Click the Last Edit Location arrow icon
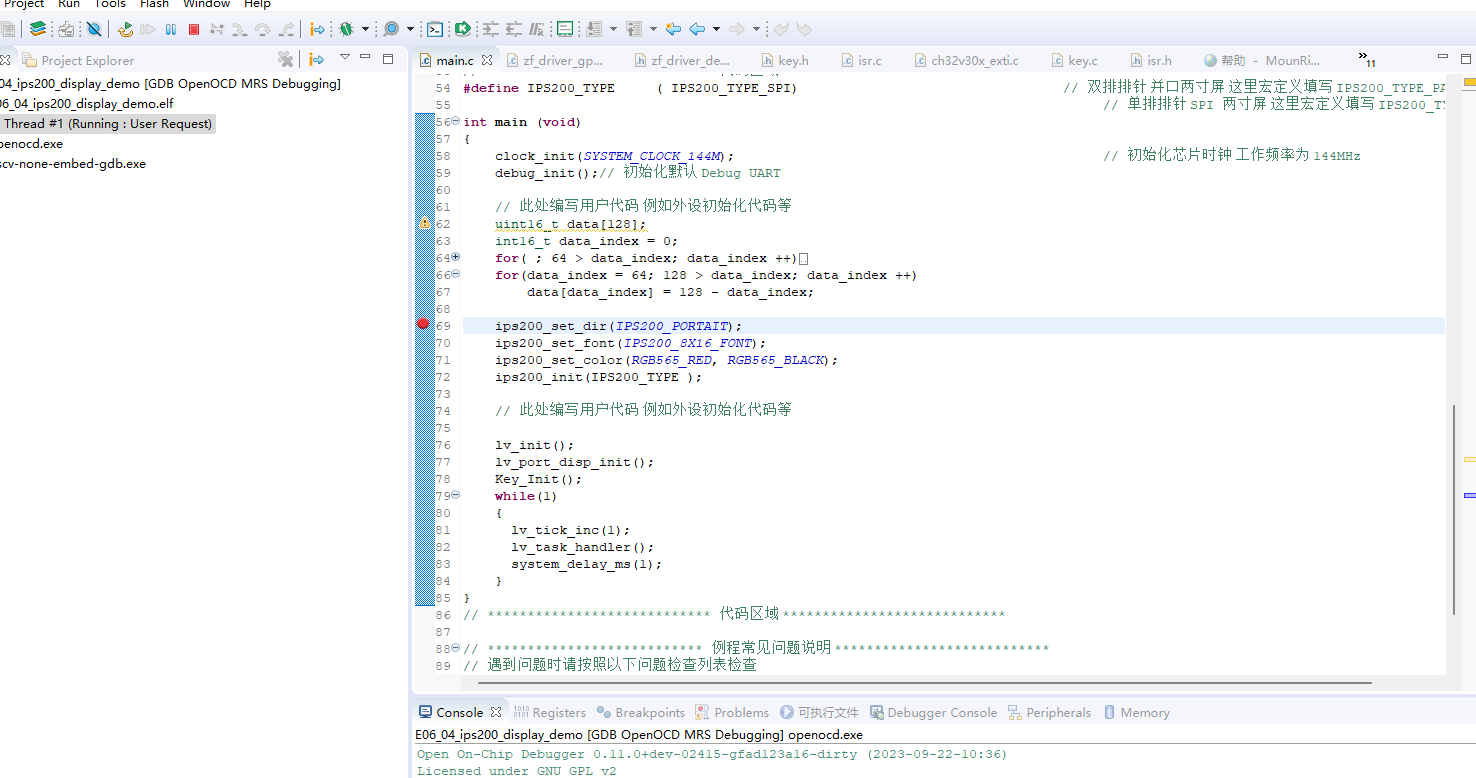The height and width of the screenshot is (778, 1476). tap(673, 29)
